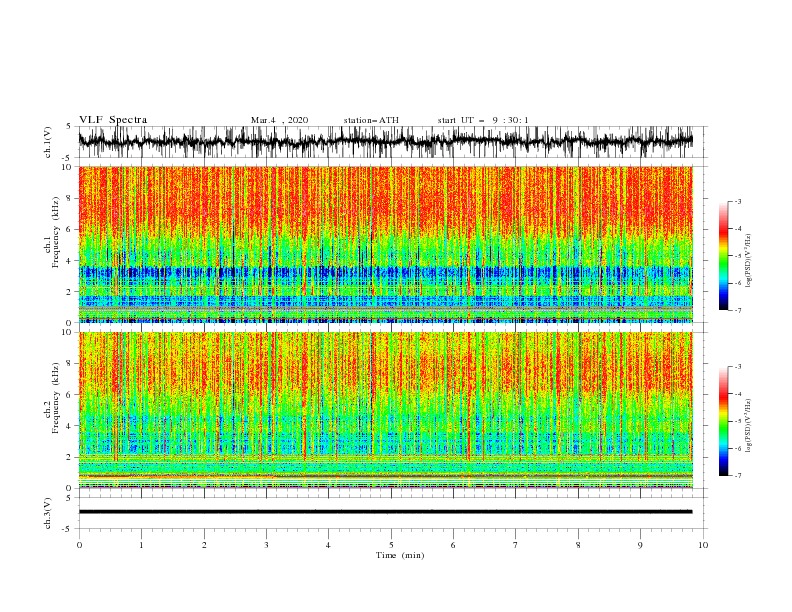Click the ch.1 spectrogram panel

point(385,244)
